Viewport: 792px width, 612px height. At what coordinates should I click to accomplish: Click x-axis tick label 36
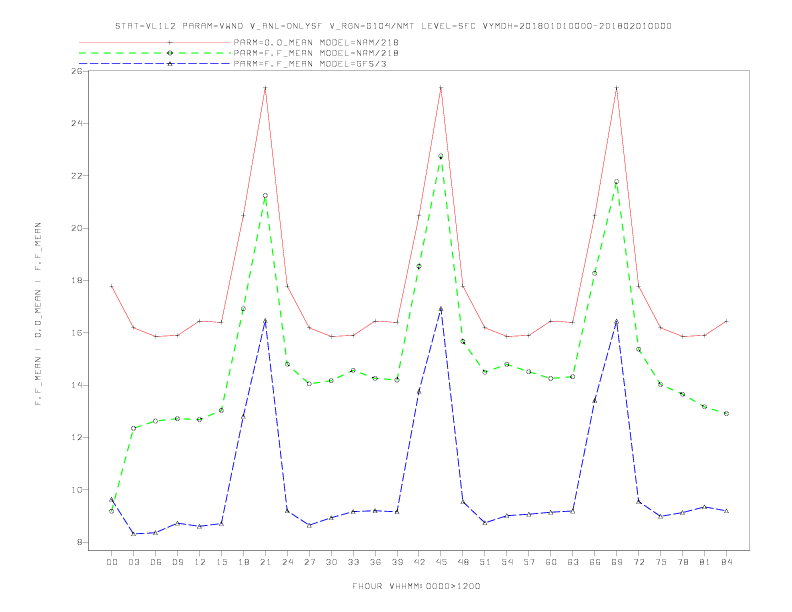pyautogui.click(x=375, y=562)
